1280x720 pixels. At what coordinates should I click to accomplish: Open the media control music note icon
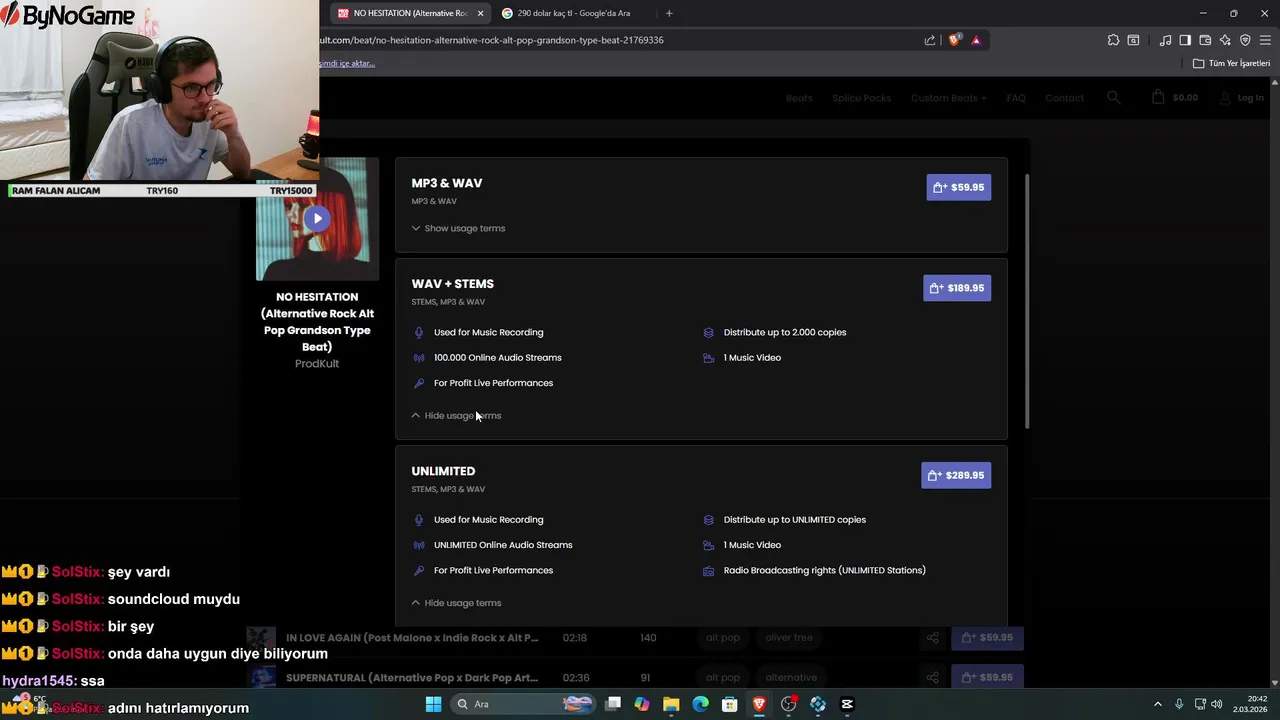point(1165,40)
